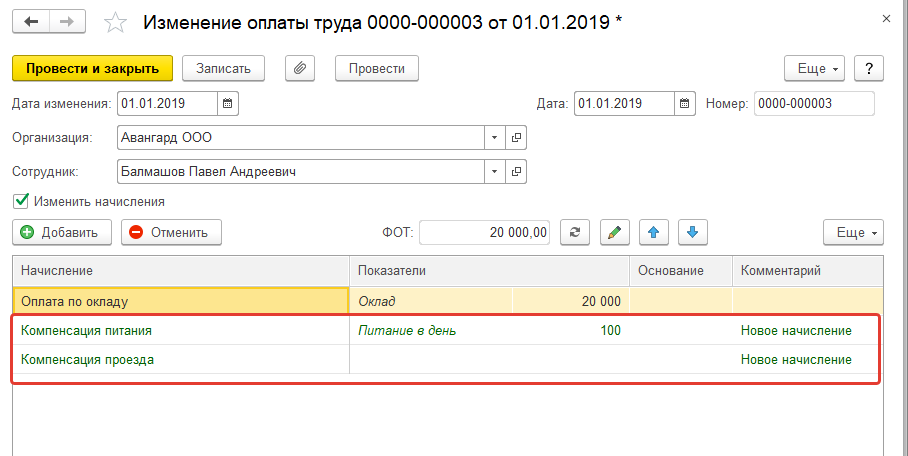This screenshot has width=908, height=456.
Task: Click the Записать button
Action: tap(224, 68)
